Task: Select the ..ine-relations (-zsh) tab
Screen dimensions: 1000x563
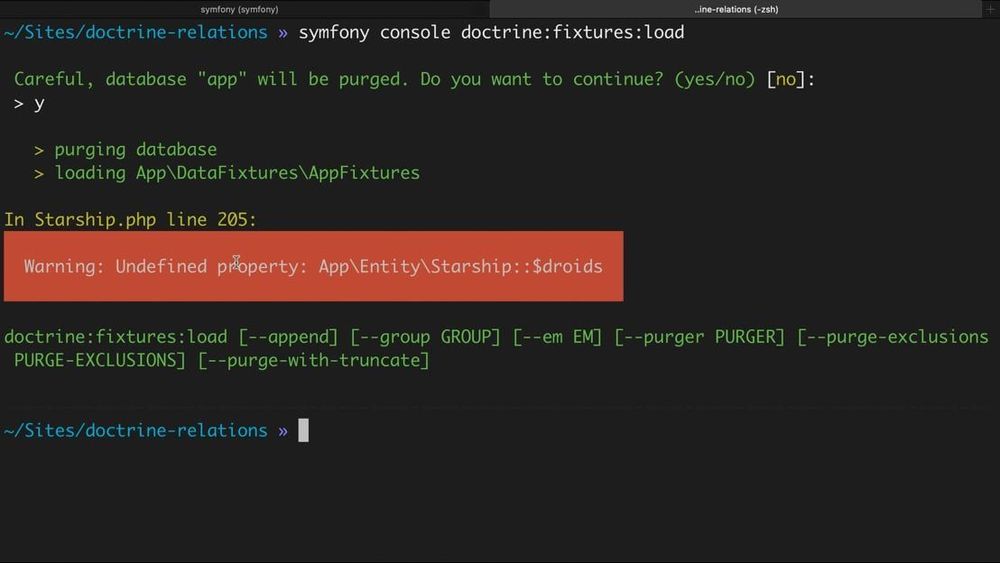Action: 736,9
